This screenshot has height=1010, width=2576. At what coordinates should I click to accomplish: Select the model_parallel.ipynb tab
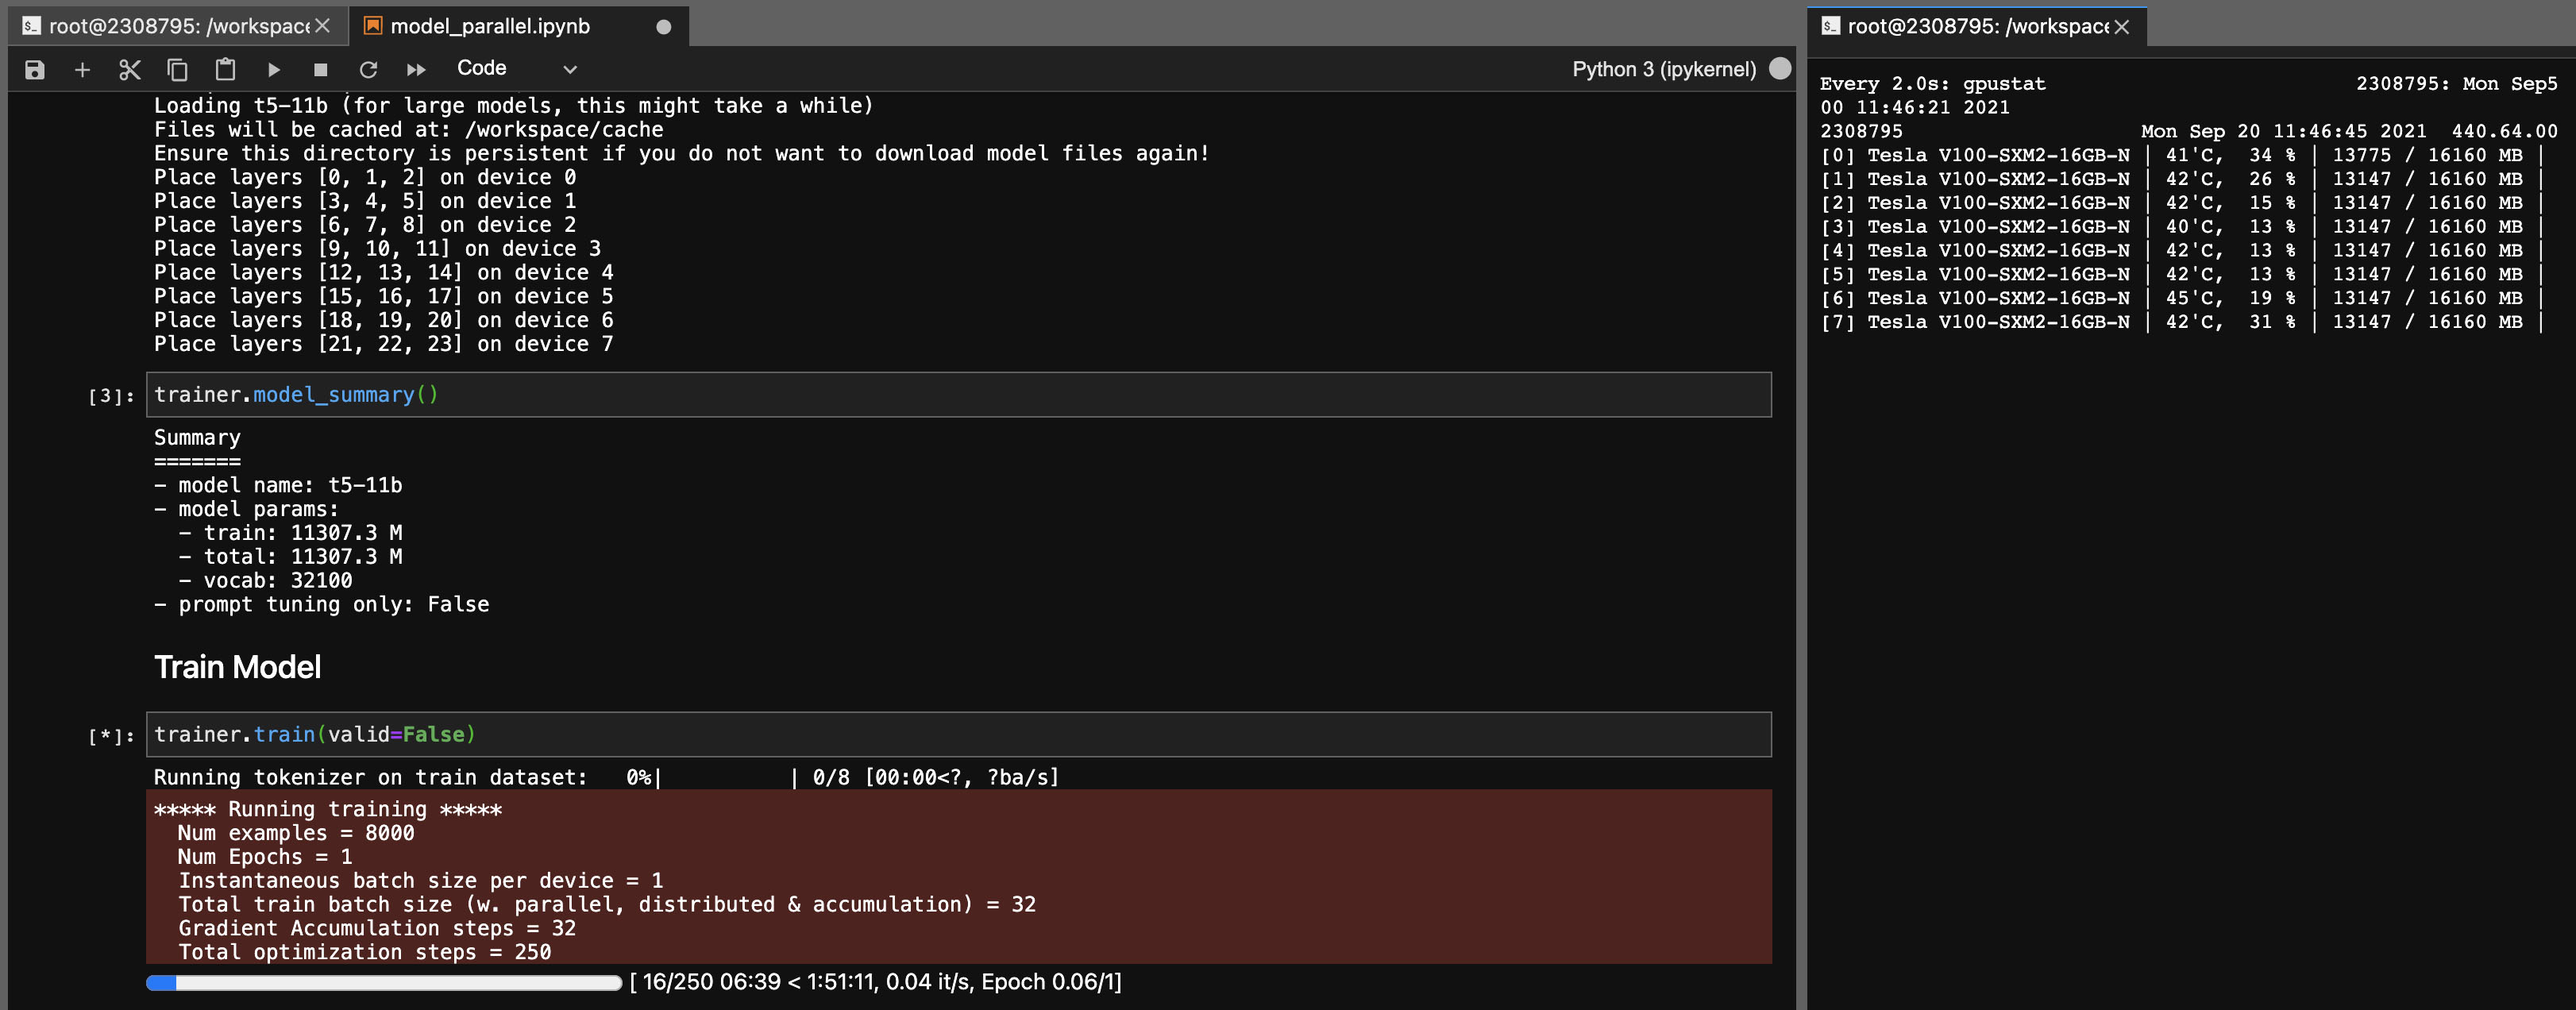pos(490,26)
